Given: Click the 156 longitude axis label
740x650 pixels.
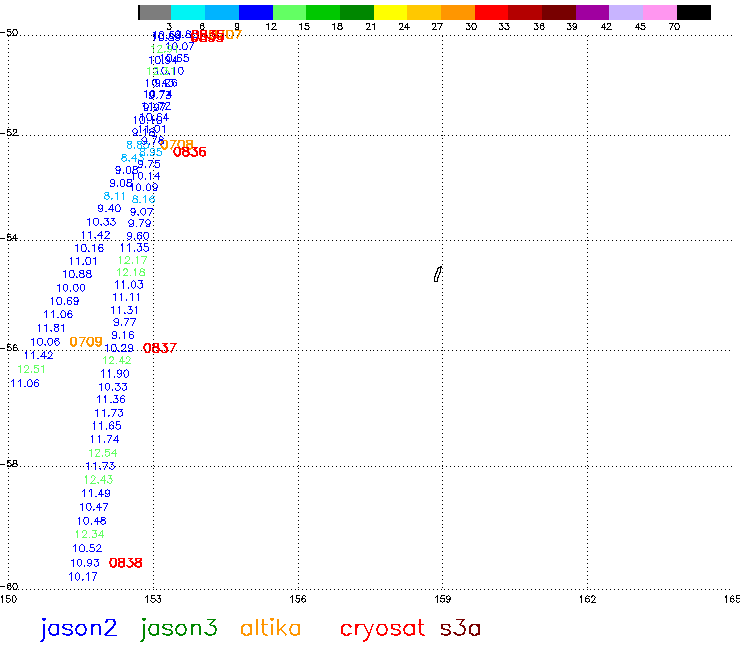Looking at the screenshot, I should pyautogui.click(x=298, y=599).
